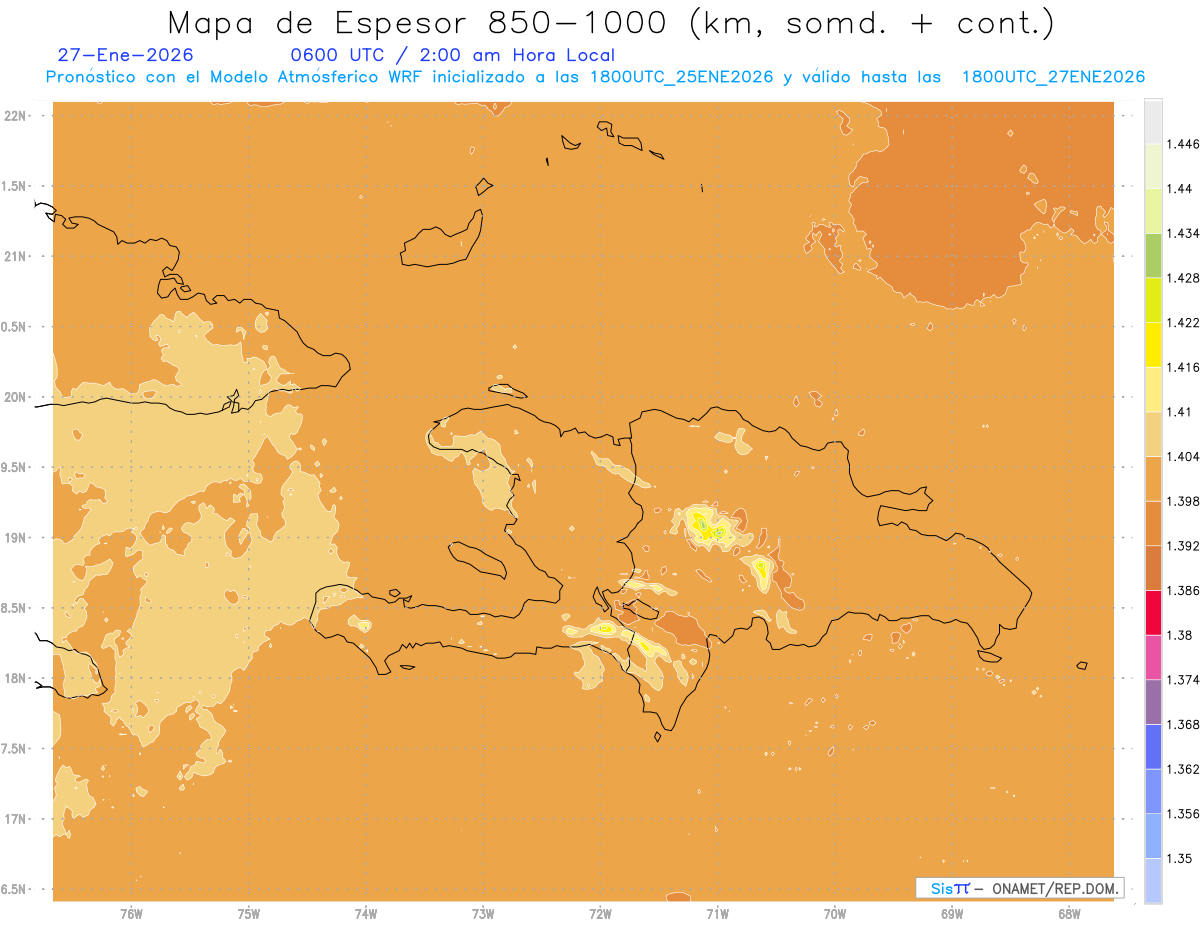Pick the purple legend swatch between 1.368 and 1.374
Image resolution: width=1200 pixels, height=927 pixels.
click(1153, 702)
